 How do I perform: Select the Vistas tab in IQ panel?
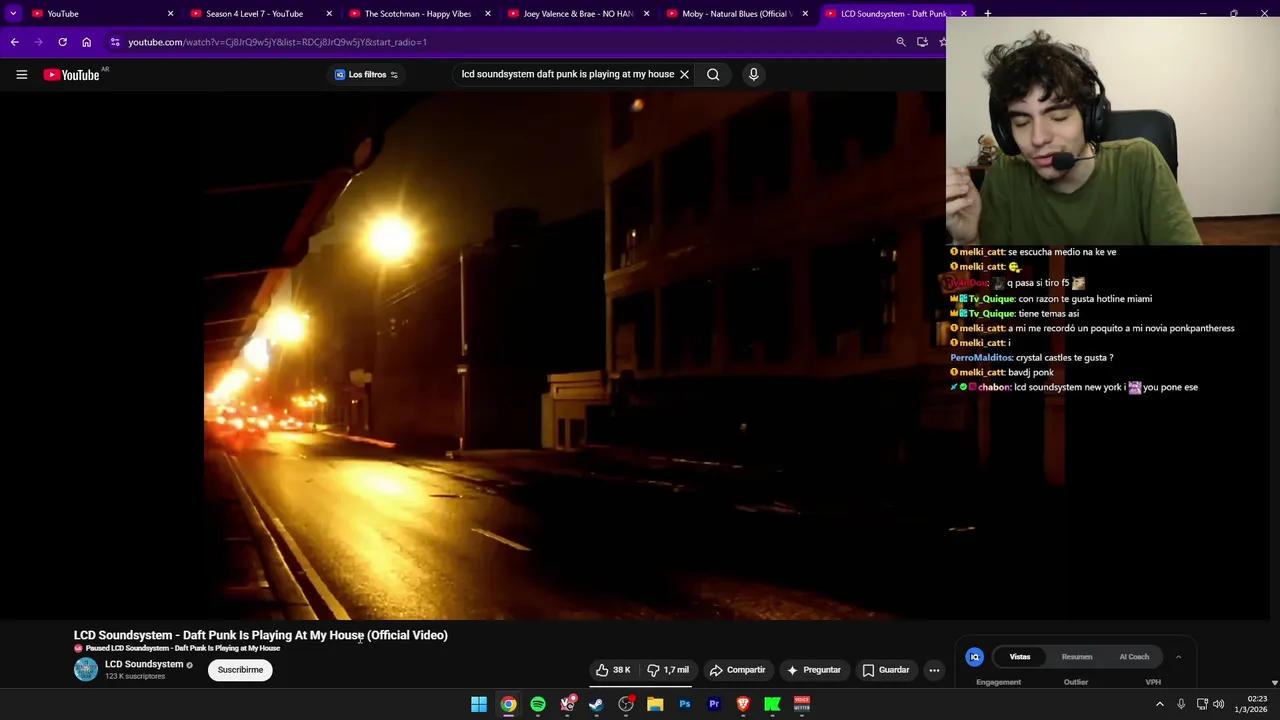[x=1020, y=657]
